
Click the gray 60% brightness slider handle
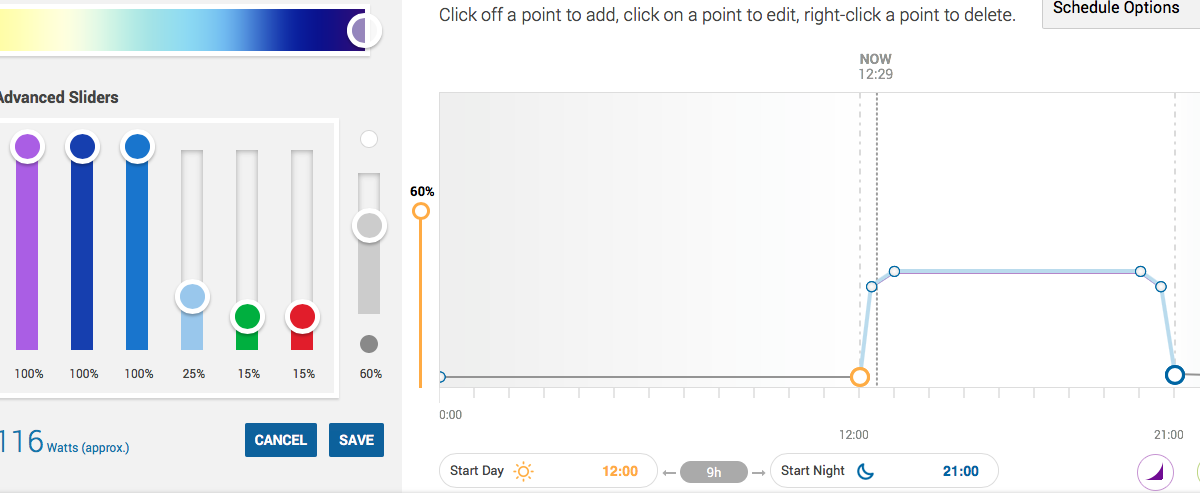tap(369, 226)
